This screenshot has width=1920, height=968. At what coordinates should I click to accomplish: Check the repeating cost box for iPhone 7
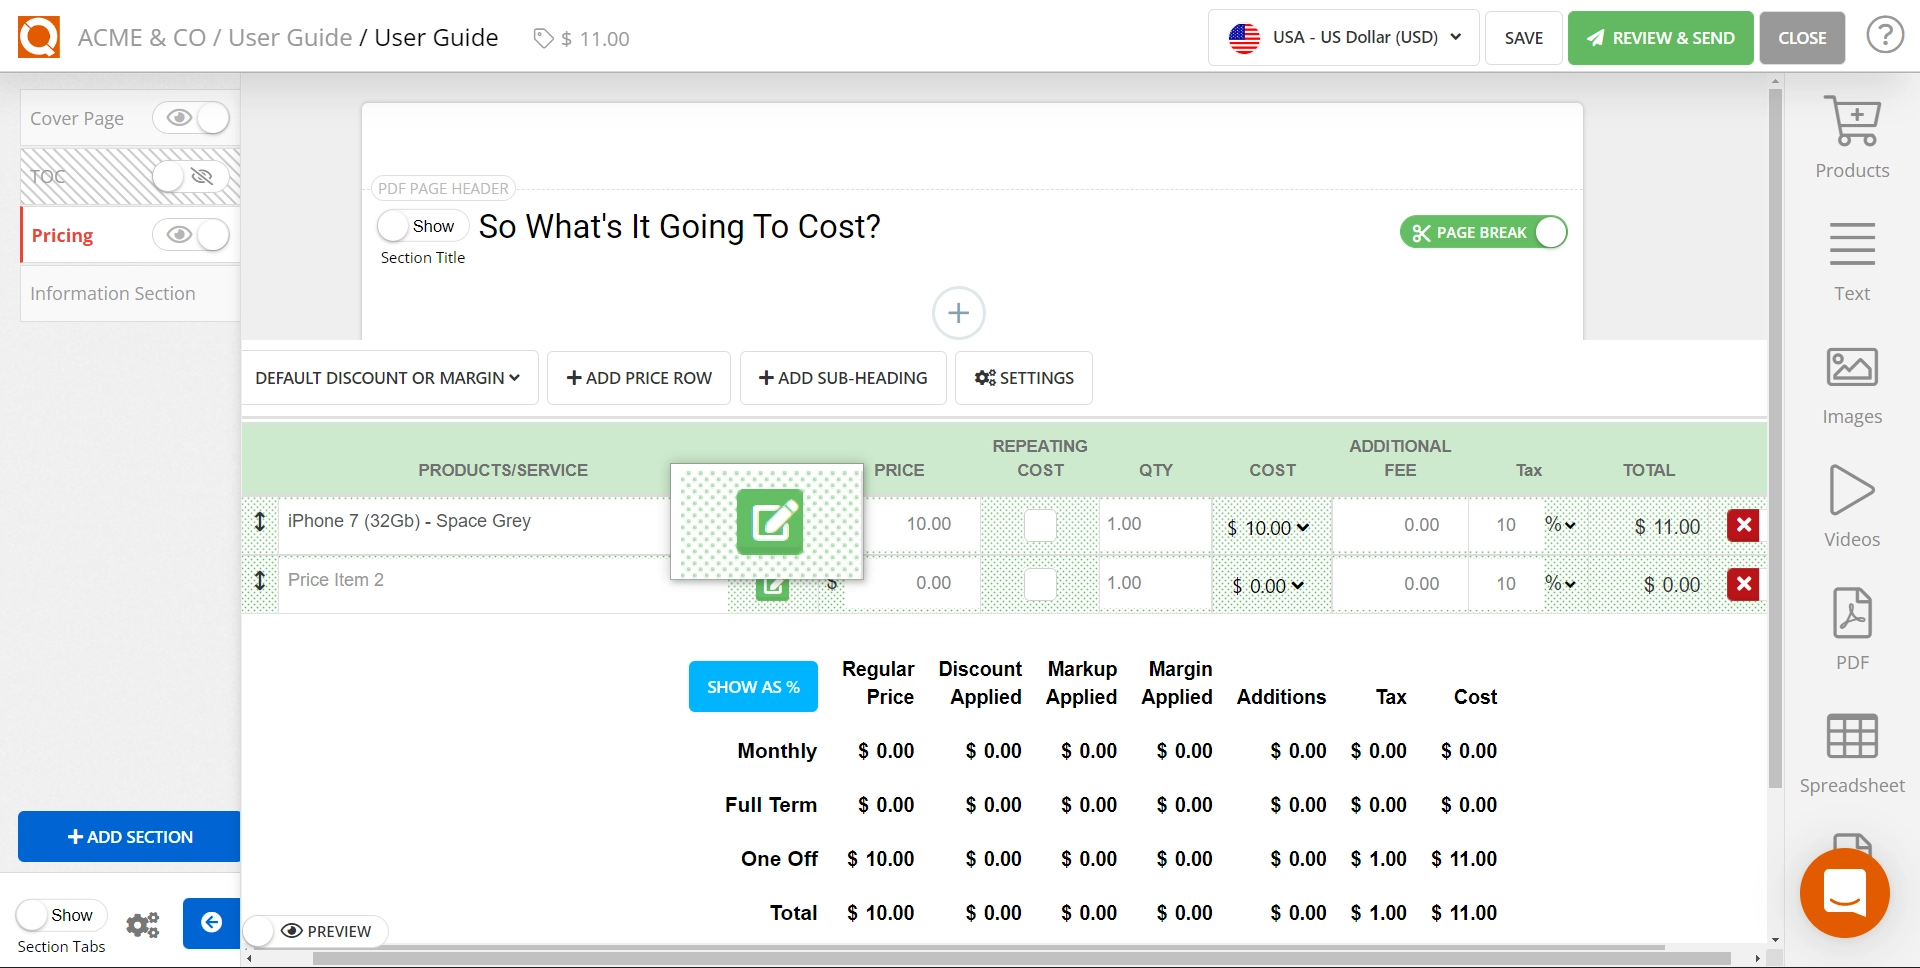[x=1040, y=525]
